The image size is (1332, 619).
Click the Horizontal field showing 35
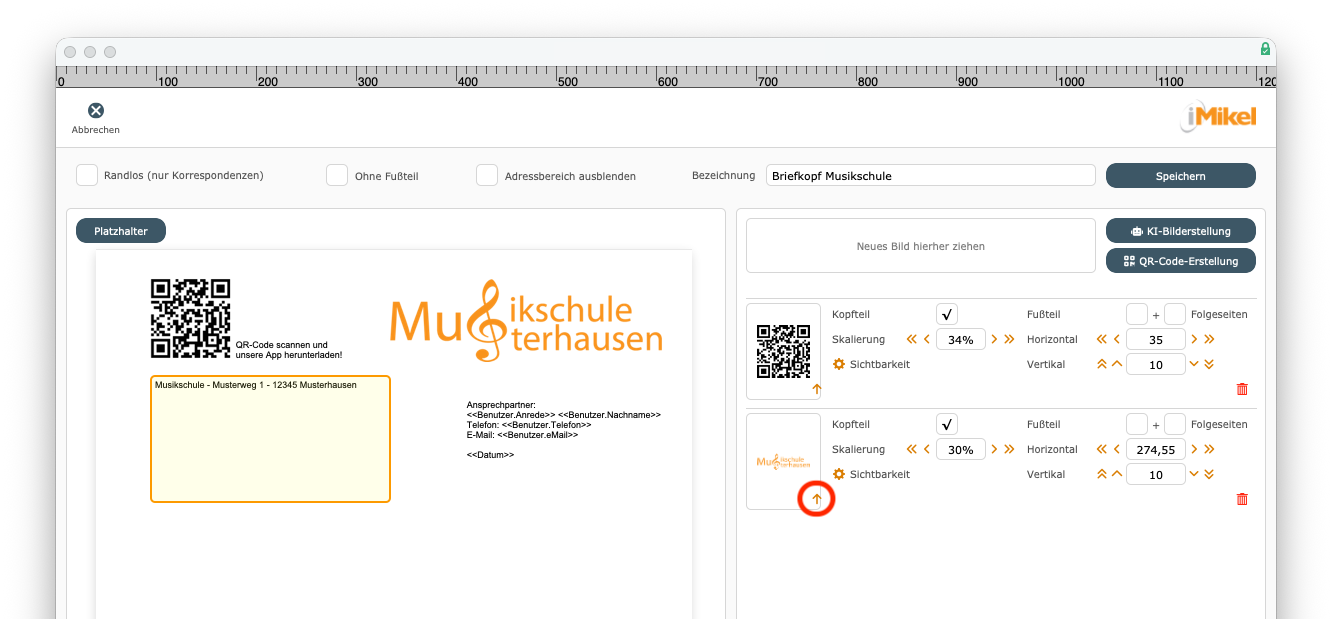pyautogui.click(x=1156, y=339)
